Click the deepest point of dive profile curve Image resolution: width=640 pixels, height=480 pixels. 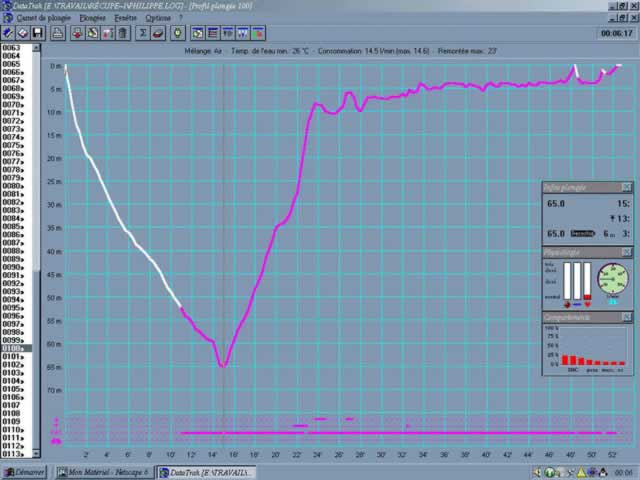click(223, 366)
